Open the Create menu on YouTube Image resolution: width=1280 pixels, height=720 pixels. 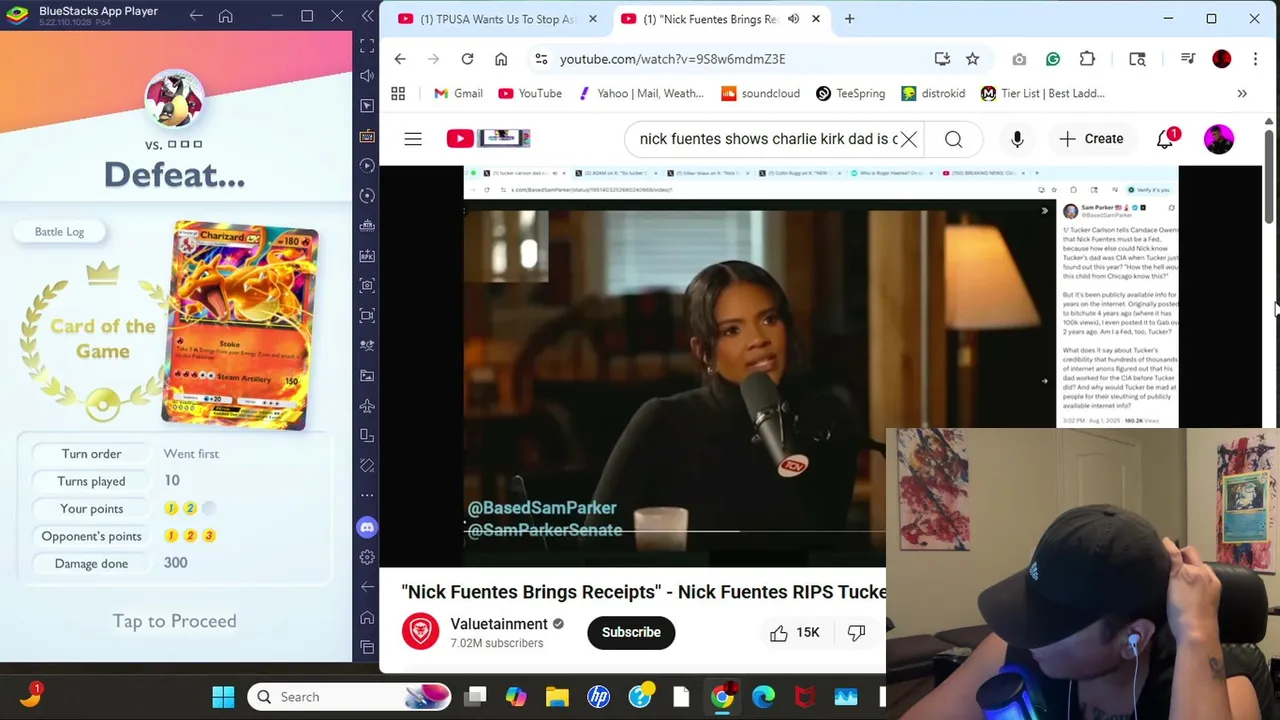1091,139
